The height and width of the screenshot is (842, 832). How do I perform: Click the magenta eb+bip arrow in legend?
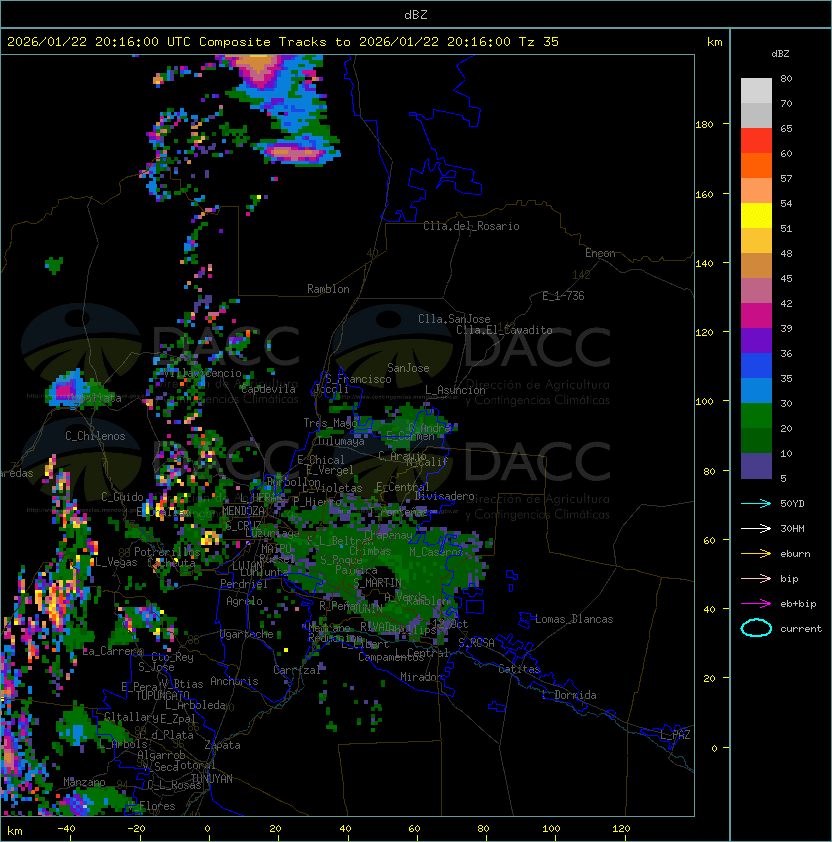coord(756,604)
